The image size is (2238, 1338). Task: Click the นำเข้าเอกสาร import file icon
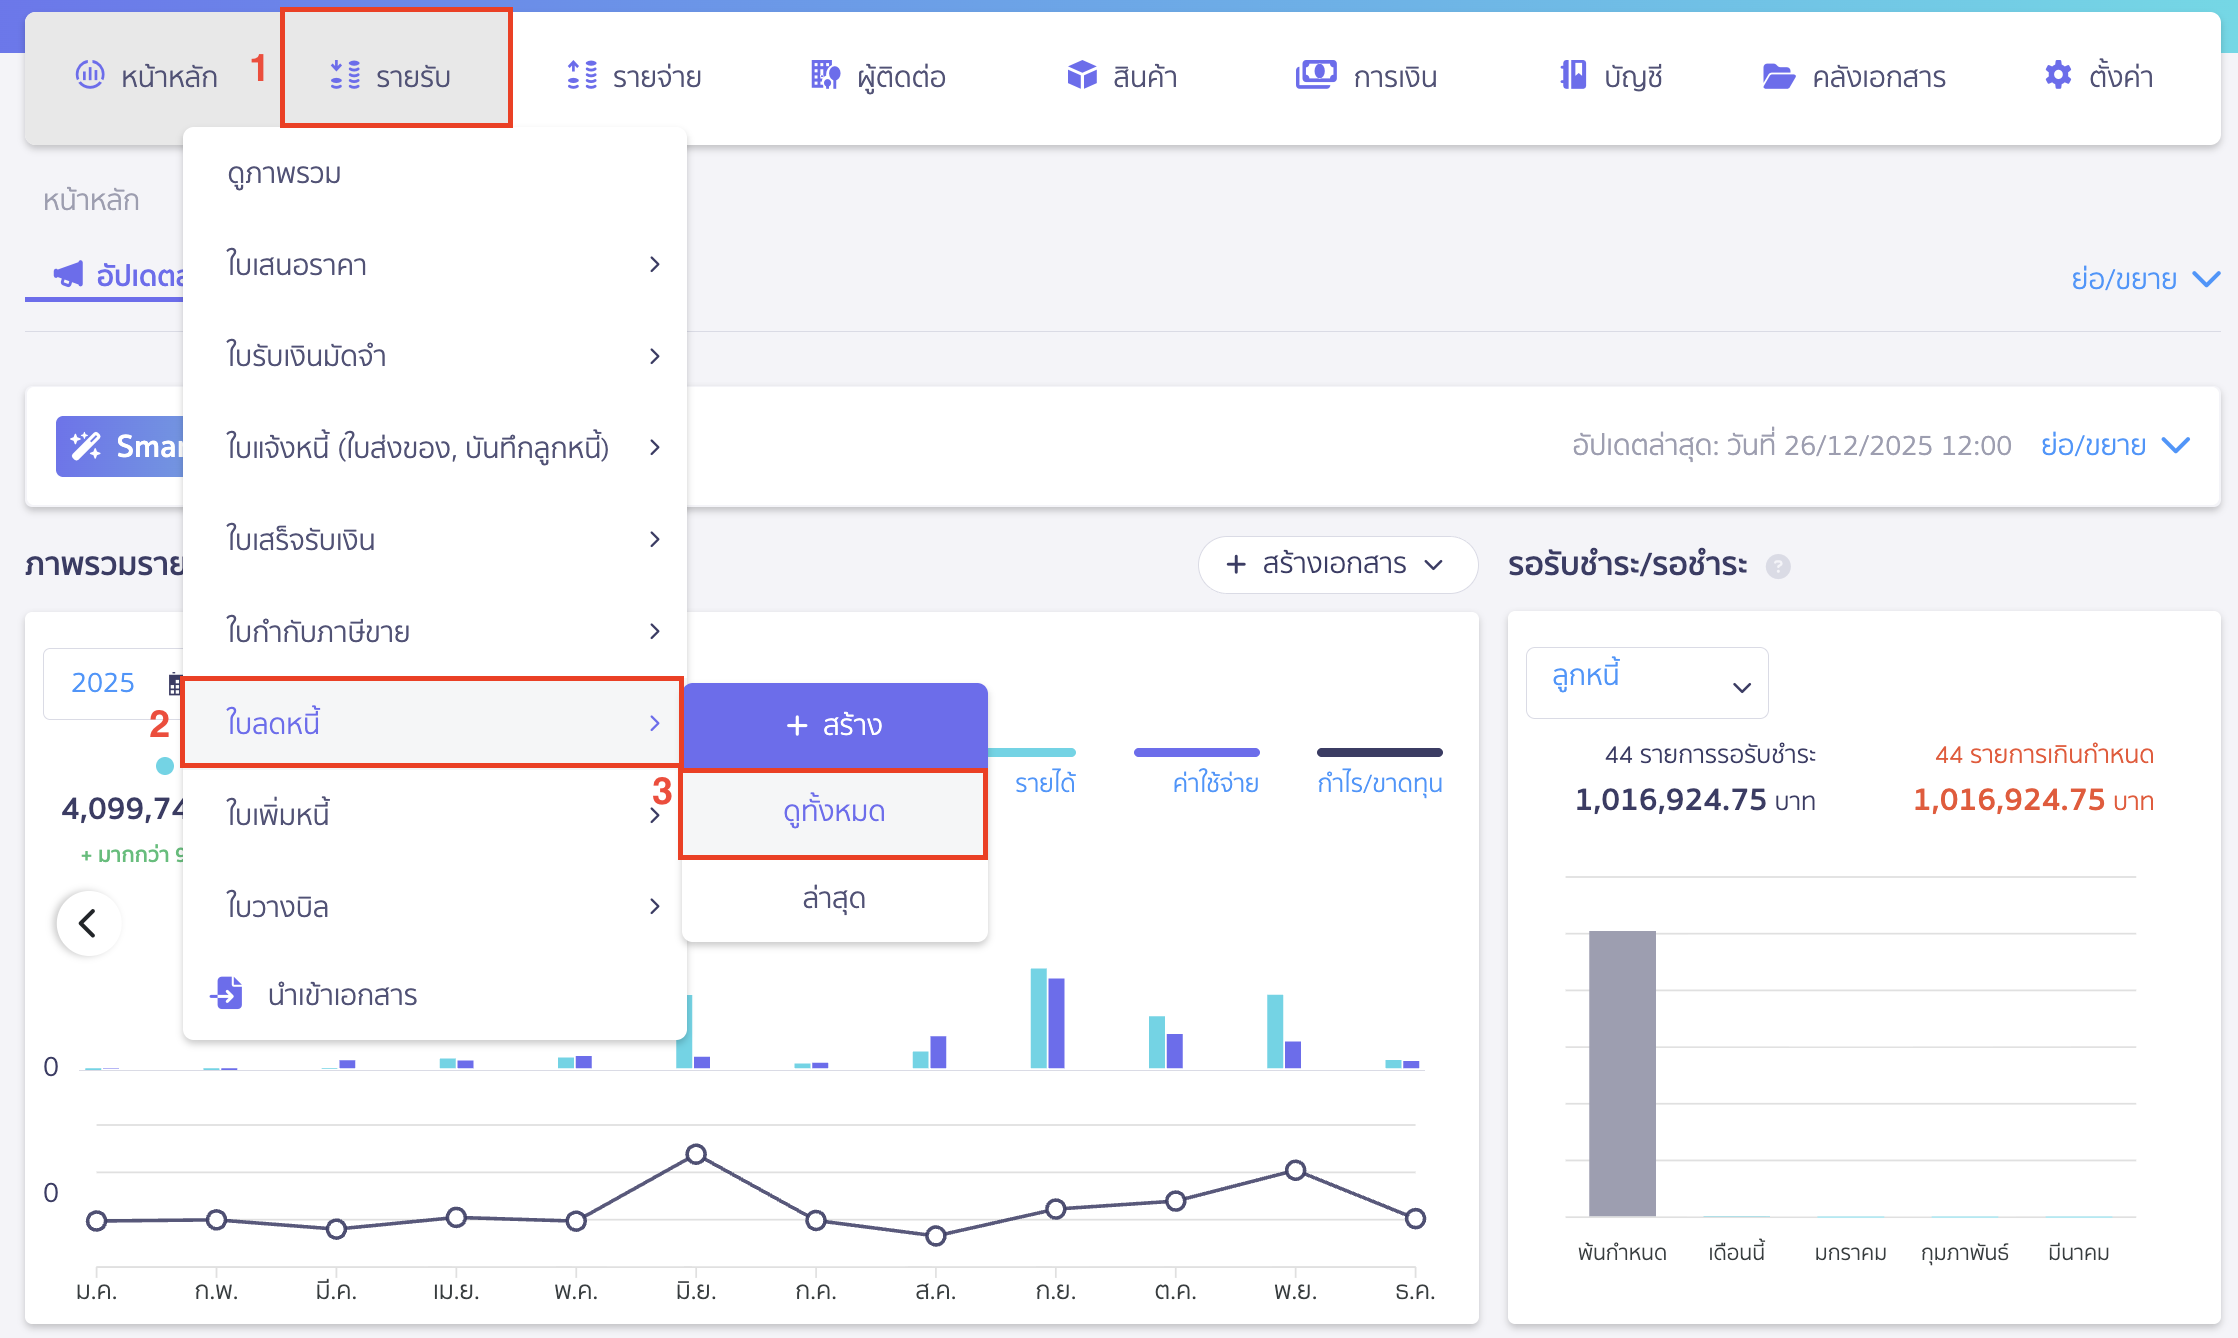click(x=228, y=993)
